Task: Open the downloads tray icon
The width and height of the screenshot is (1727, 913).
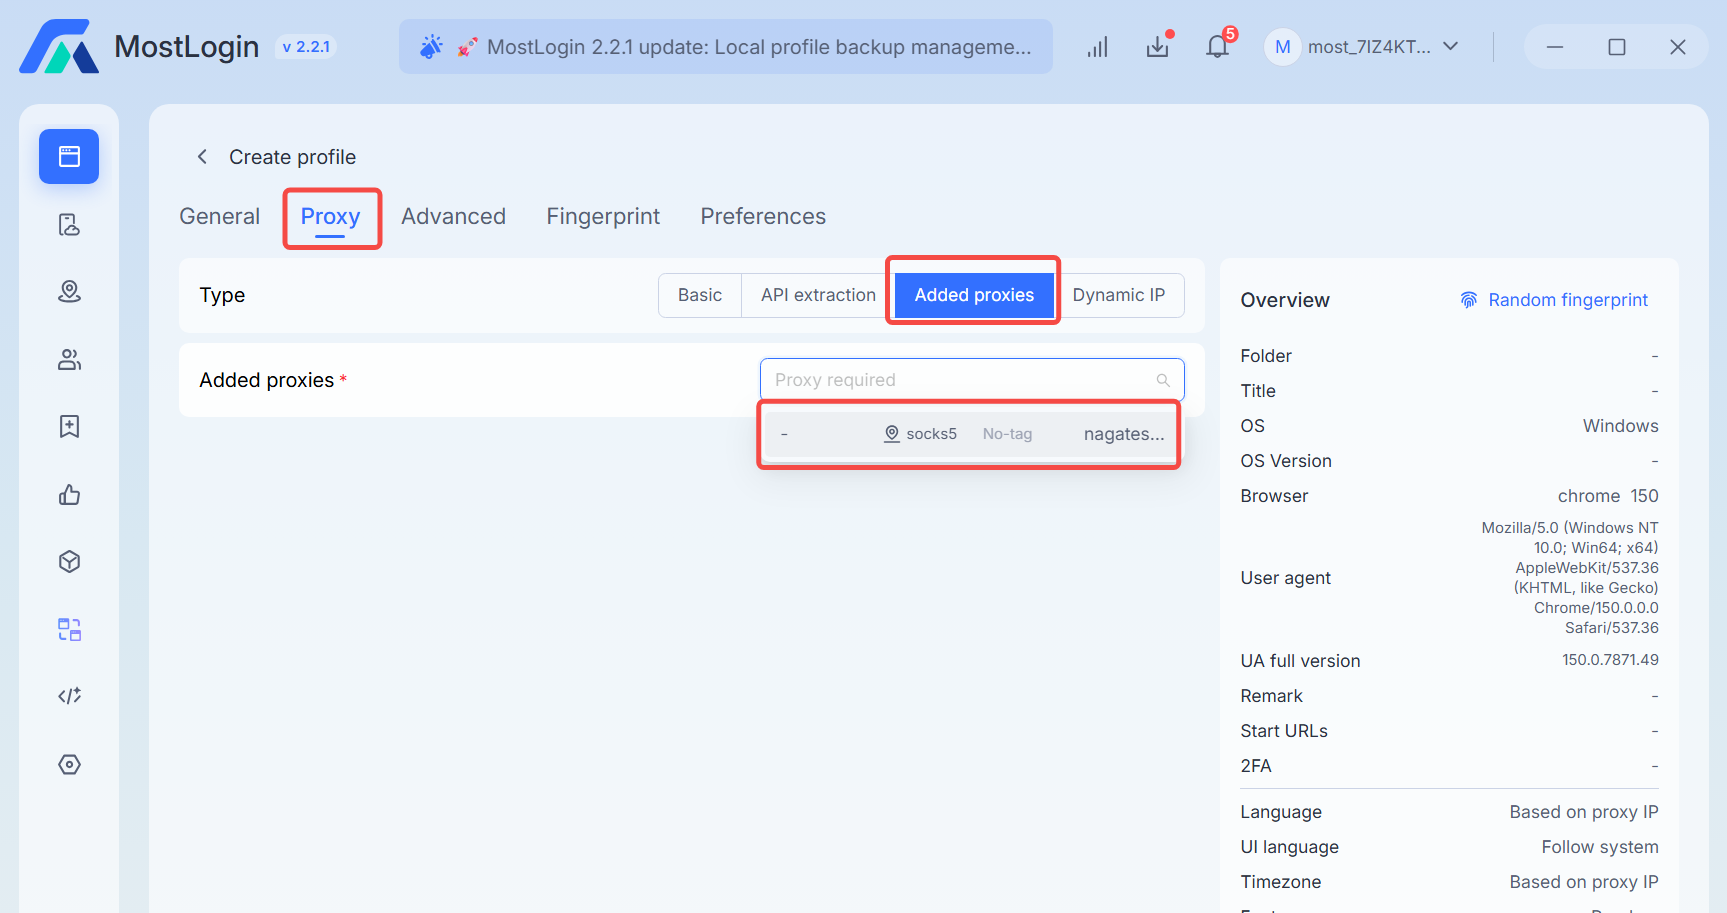Action: [1157, 47]
